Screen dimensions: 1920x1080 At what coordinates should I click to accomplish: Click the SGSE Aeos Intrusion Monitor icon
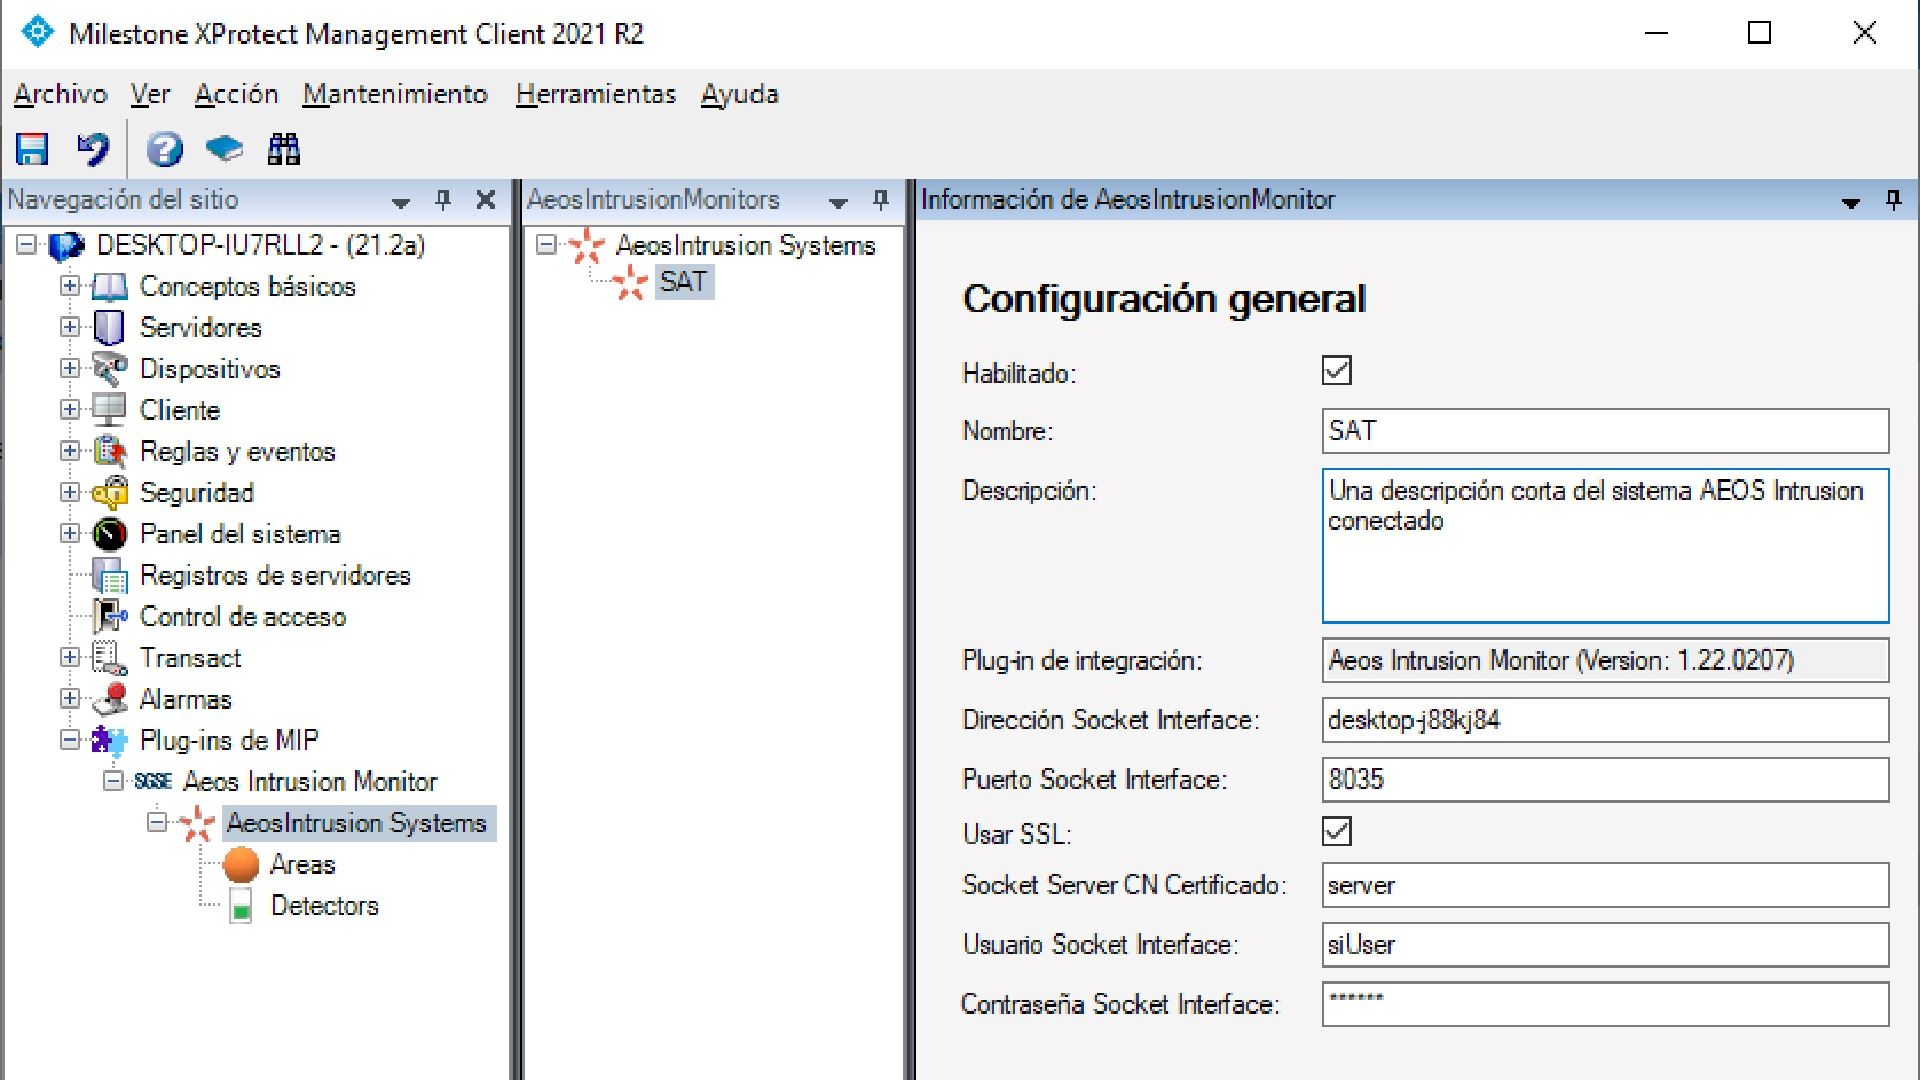[153, 781]
